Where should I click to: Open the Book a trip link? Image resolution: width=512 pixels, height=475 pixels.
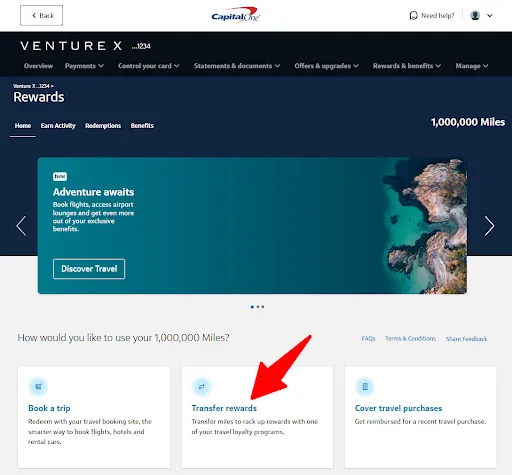49,408
